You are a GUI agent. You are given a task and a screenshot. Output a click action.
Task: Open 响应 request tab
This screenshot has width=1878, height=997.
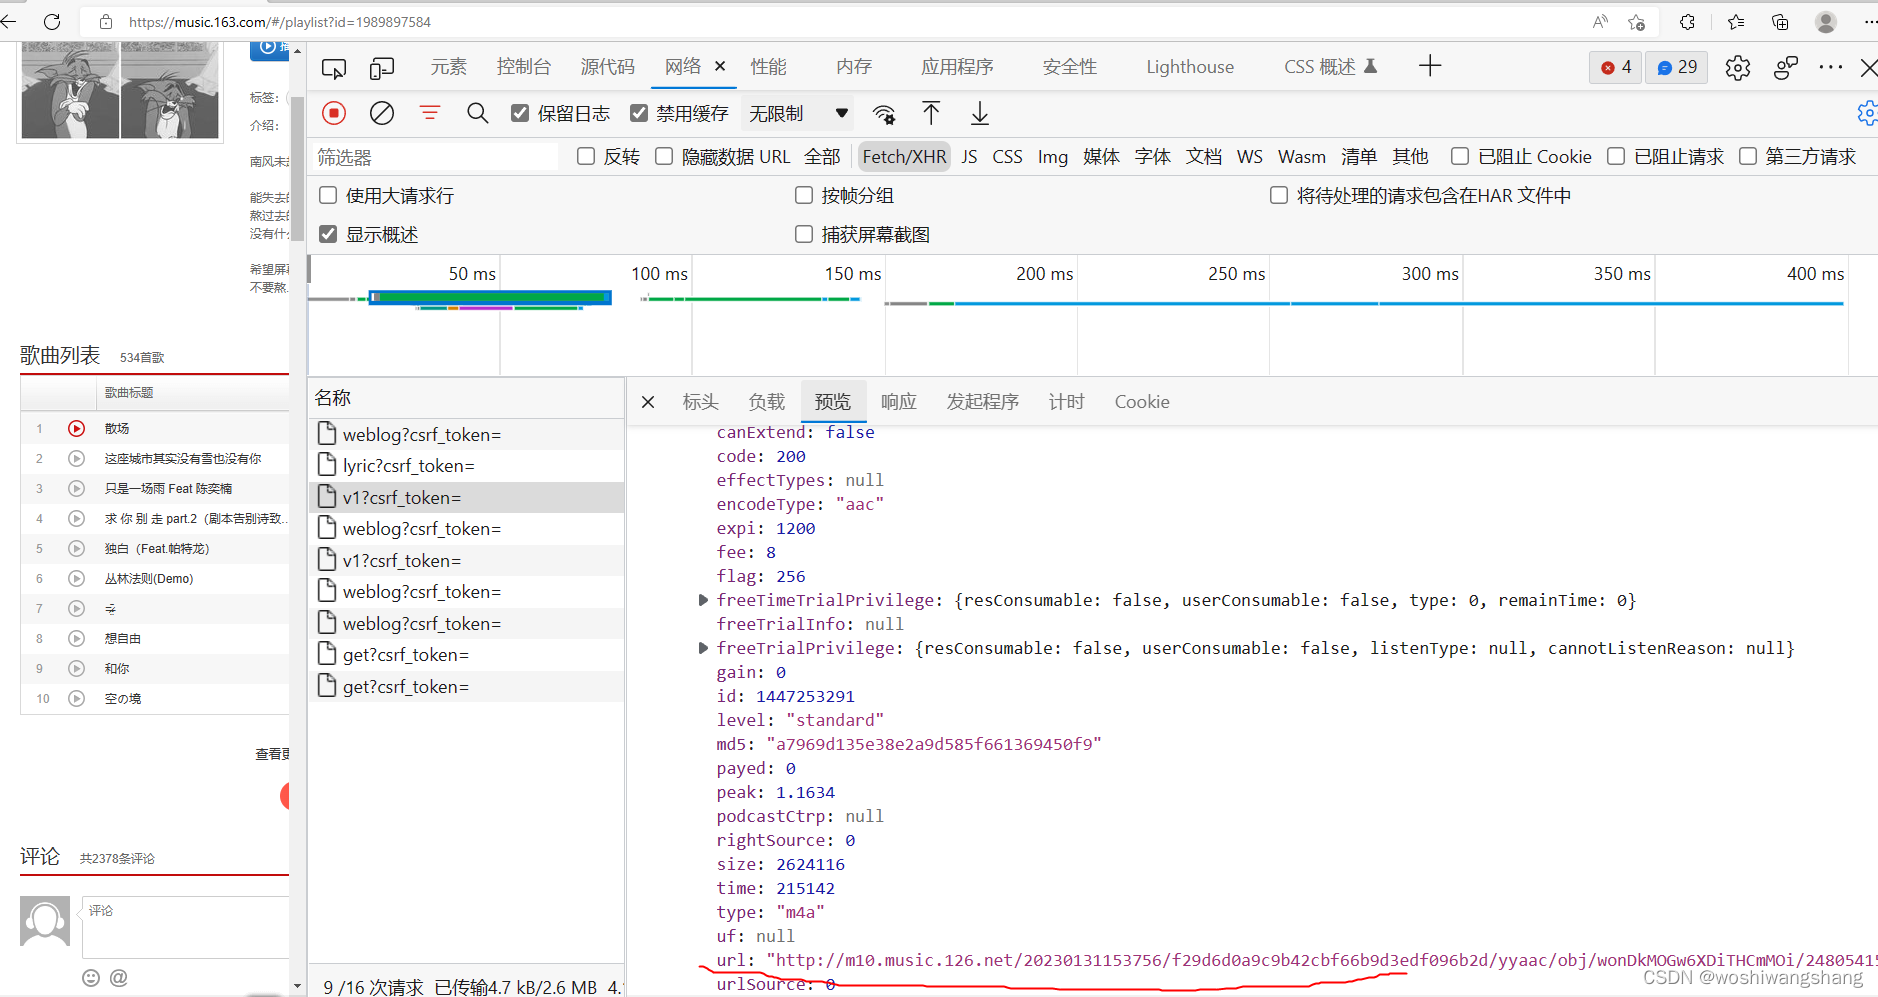[x=899, y=402]
